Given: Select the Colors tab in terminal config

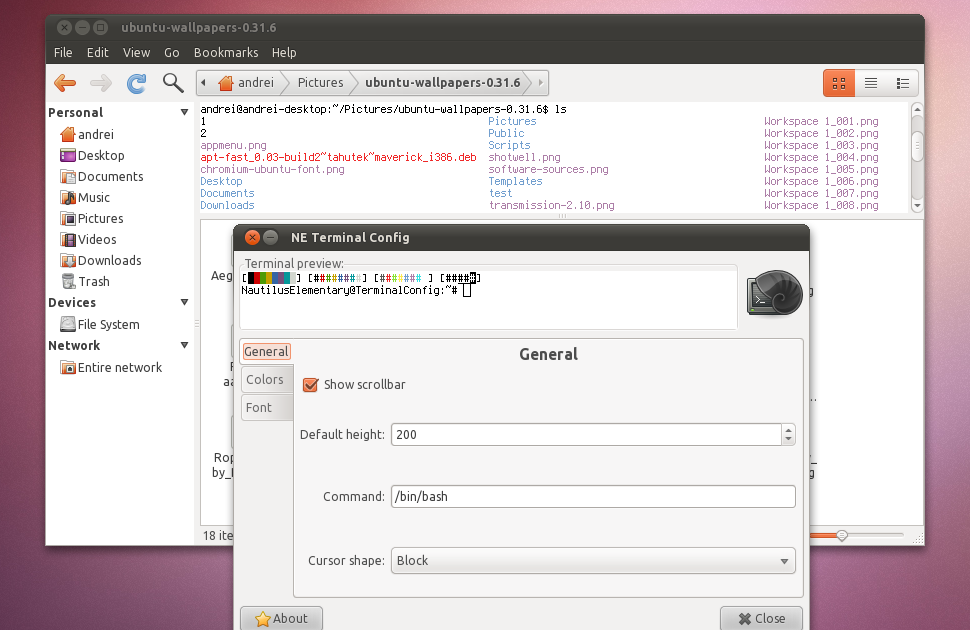Looking at the screenshot, I should pos(266,379).
